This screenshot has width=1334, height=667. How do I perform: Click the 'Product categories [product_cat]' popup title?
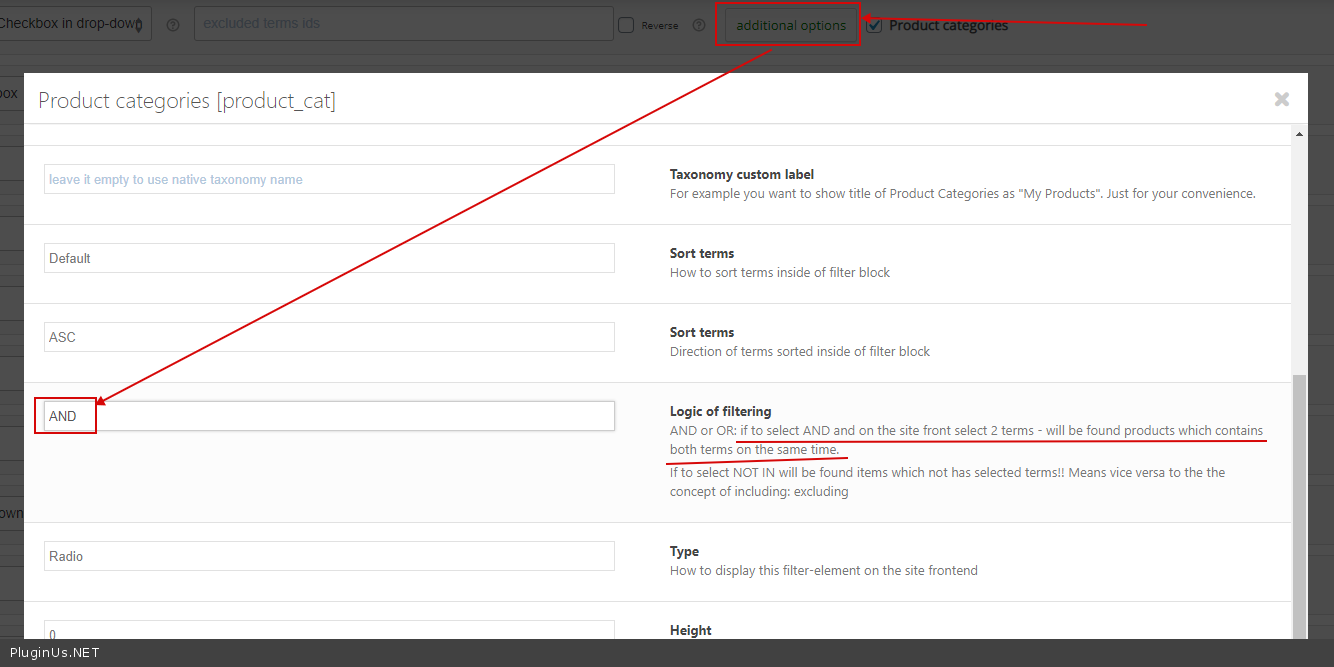click(187, 100)
